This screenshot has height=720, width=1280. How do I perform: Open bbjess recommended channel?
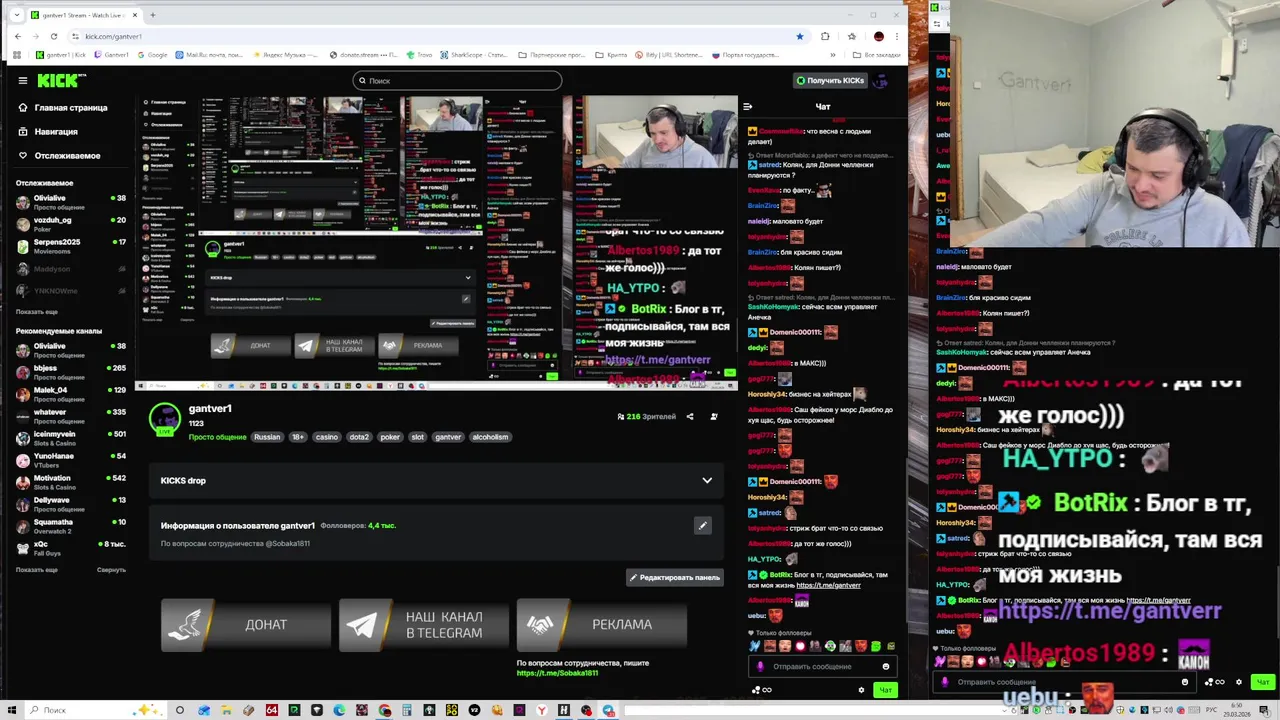coord(70,371)
